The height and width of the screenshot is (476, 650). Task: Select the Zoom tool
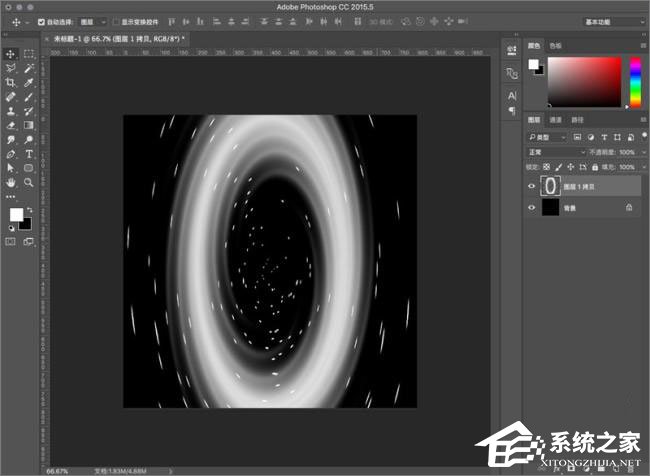(x=29, y=184)
